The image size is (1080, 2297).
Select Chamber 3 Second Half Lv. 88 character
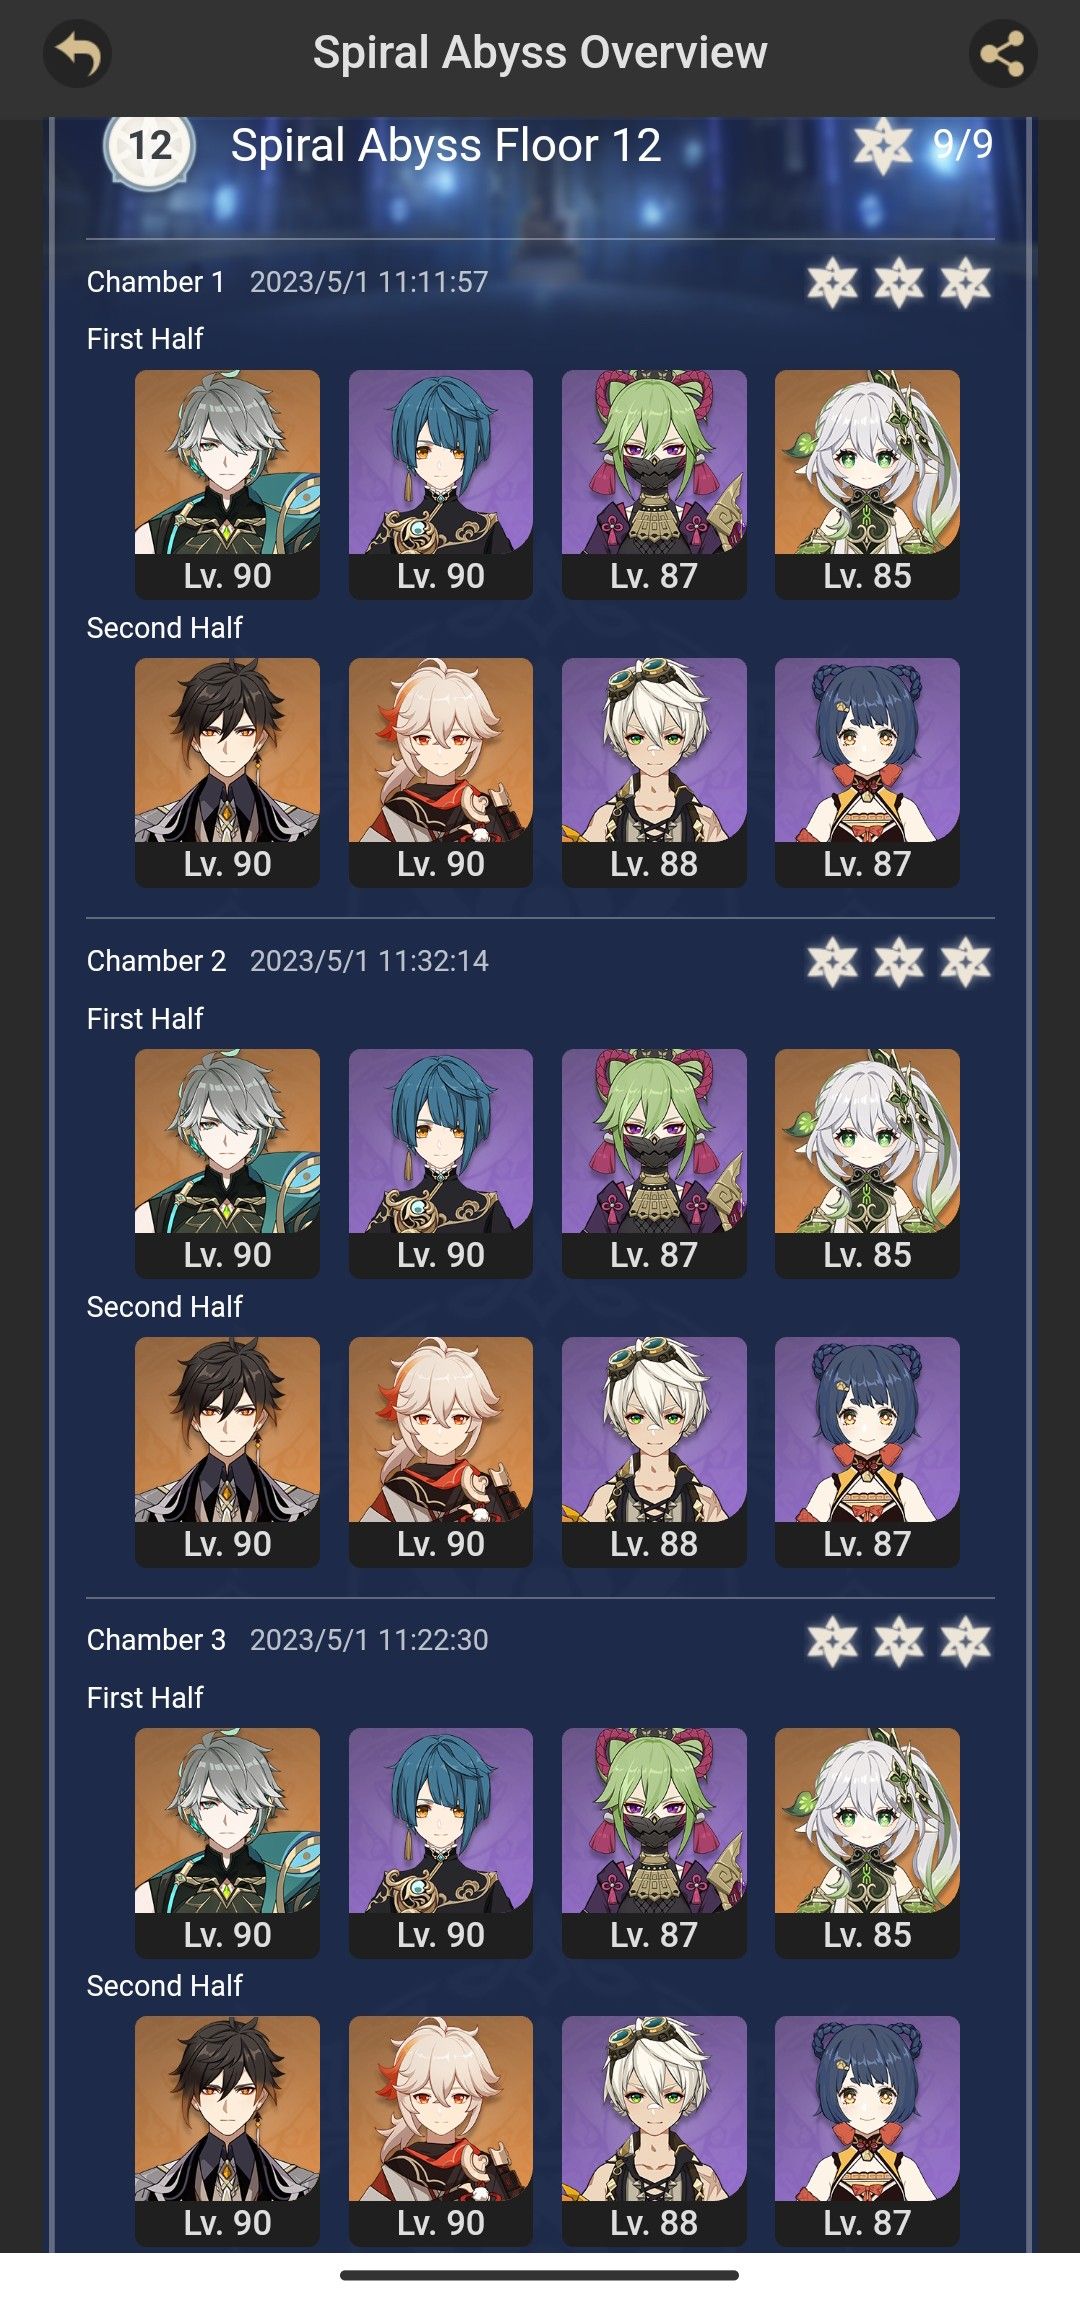(654, 2131)
